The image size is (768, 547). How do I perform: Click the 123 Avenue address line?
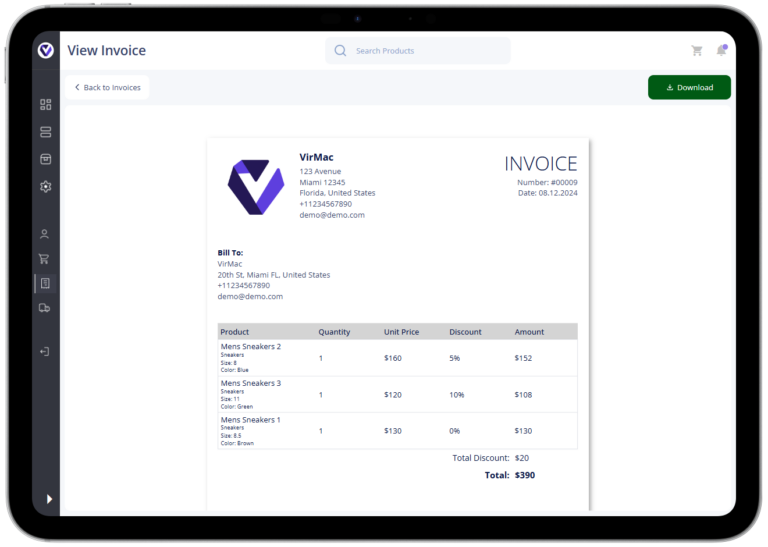click(320, 171)
